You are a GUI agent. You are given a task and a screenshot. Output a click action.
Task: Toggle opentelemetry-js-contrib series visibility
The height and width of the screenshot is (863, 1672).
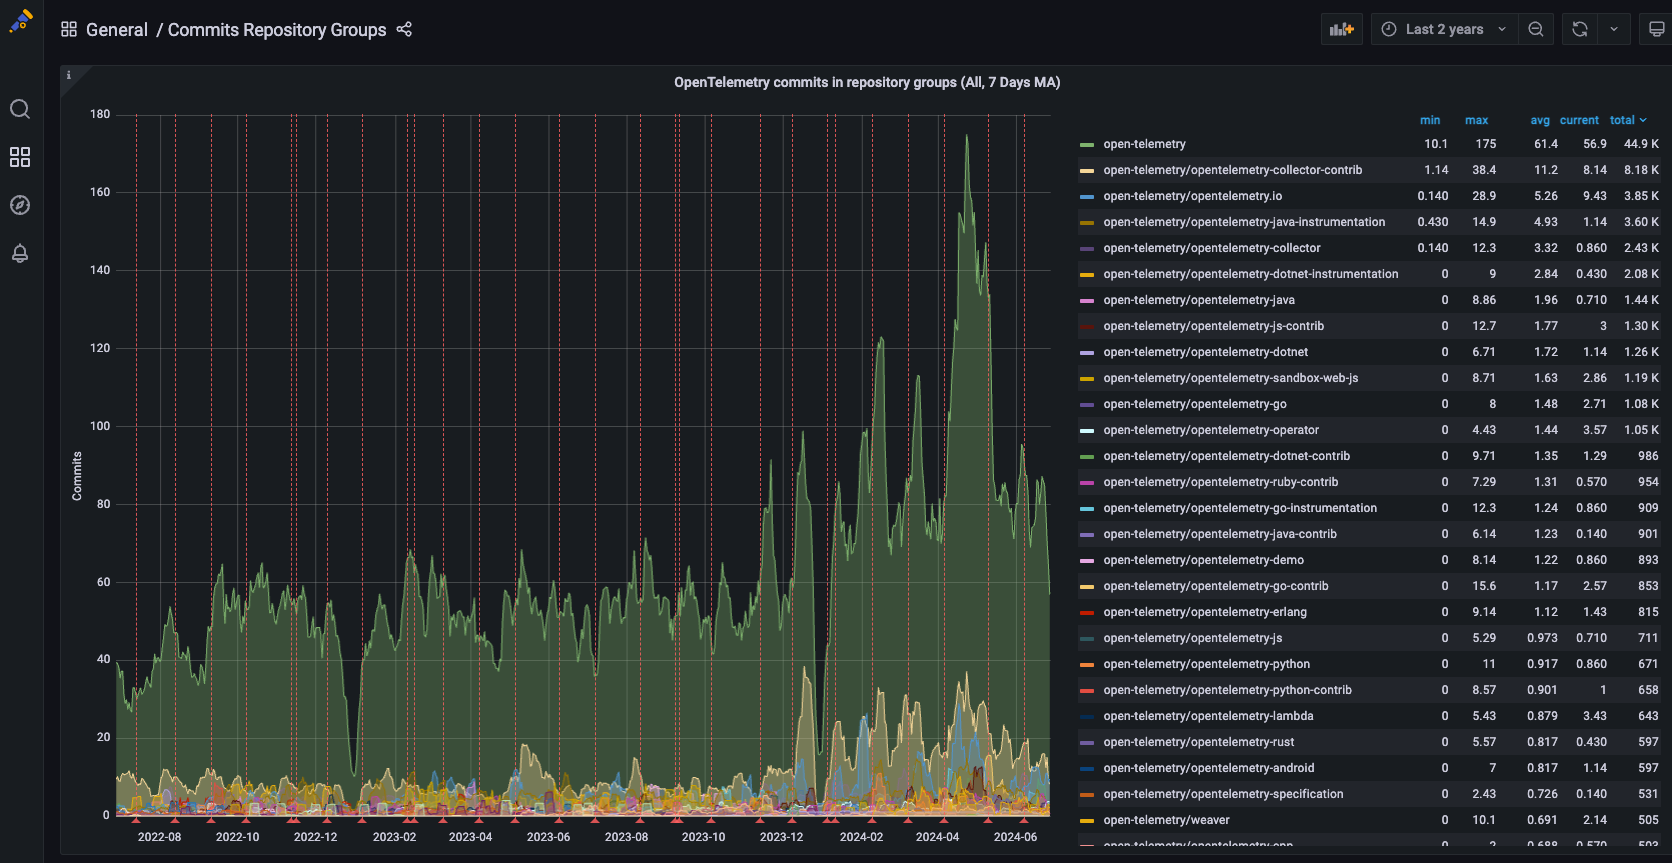click(1213, 326)
